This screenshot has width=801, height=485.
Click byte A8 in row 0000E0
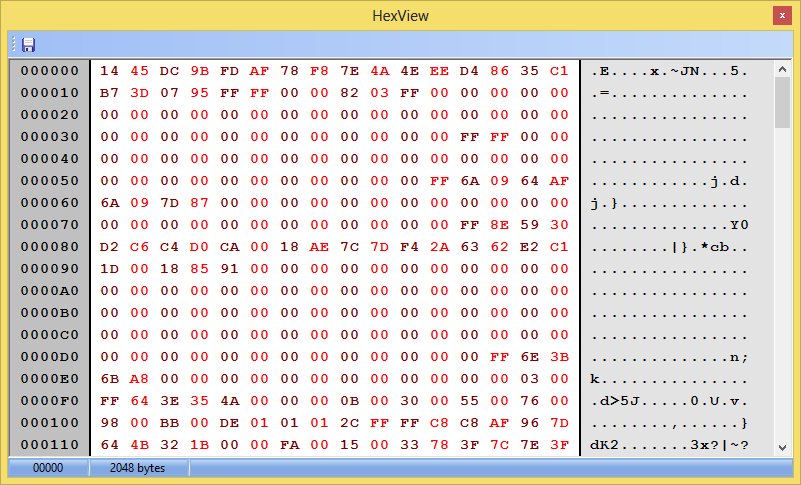139,378
